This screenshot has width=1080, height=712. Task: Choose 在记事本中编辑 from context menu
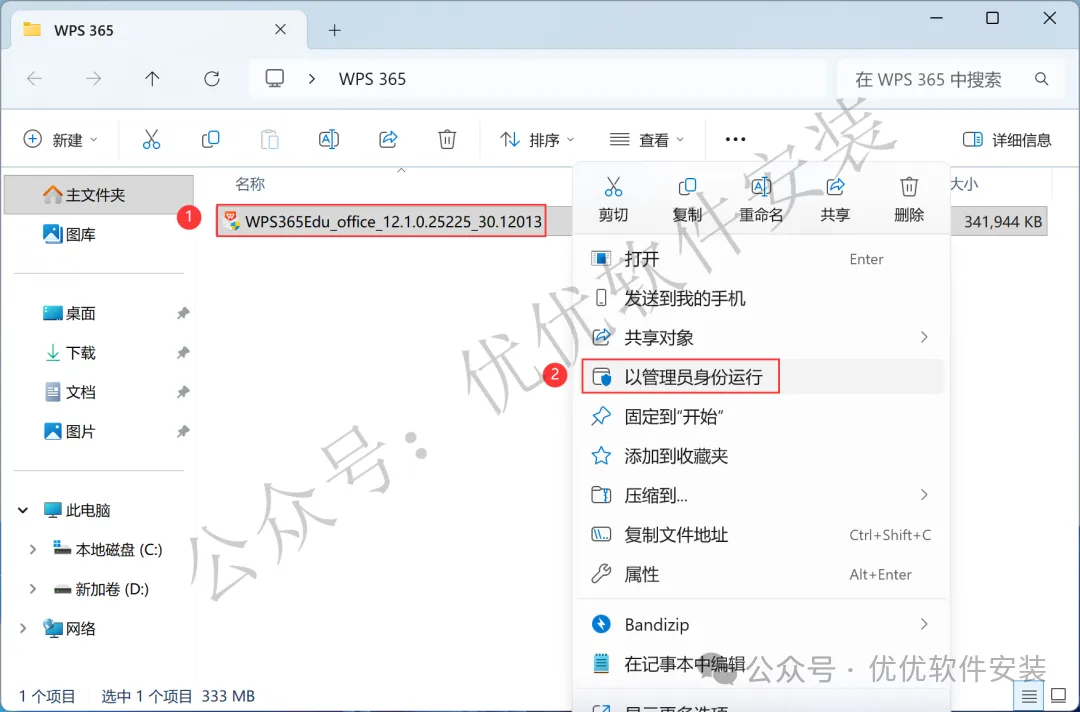761,664
